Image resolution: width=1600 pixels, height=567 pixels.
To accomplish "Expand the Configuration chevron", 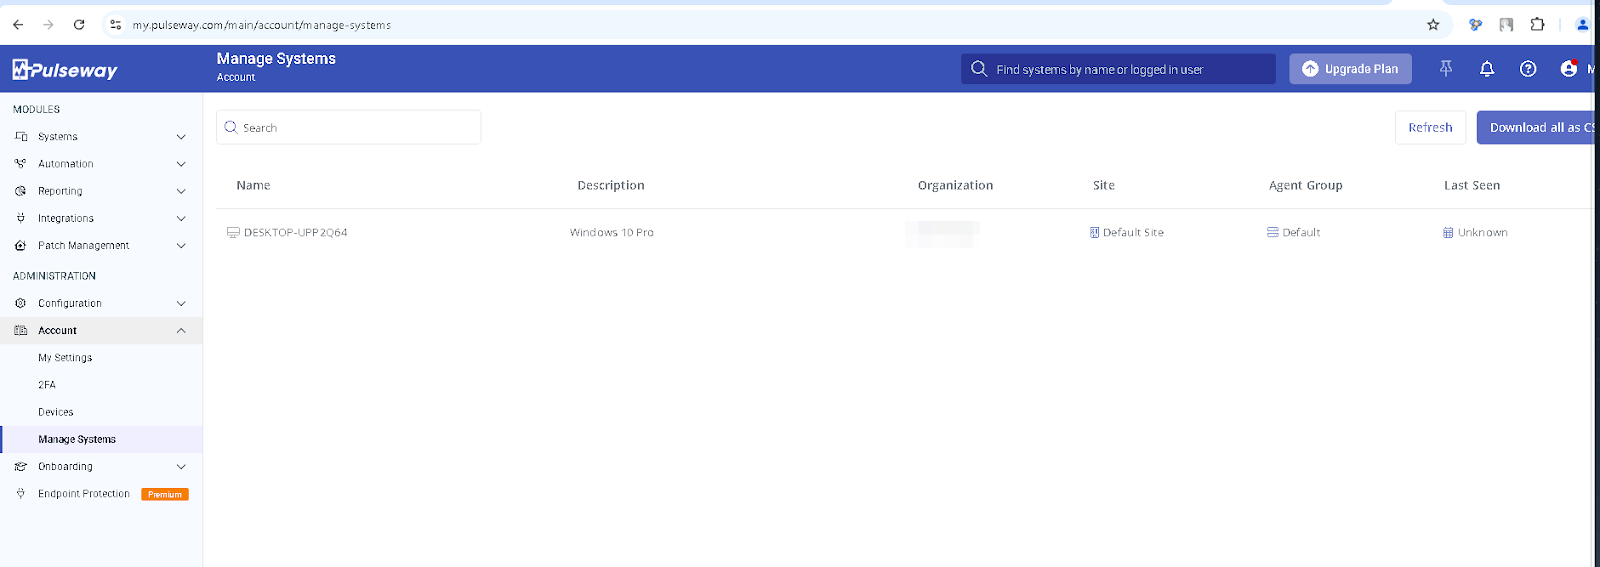I will coord(181,303).
